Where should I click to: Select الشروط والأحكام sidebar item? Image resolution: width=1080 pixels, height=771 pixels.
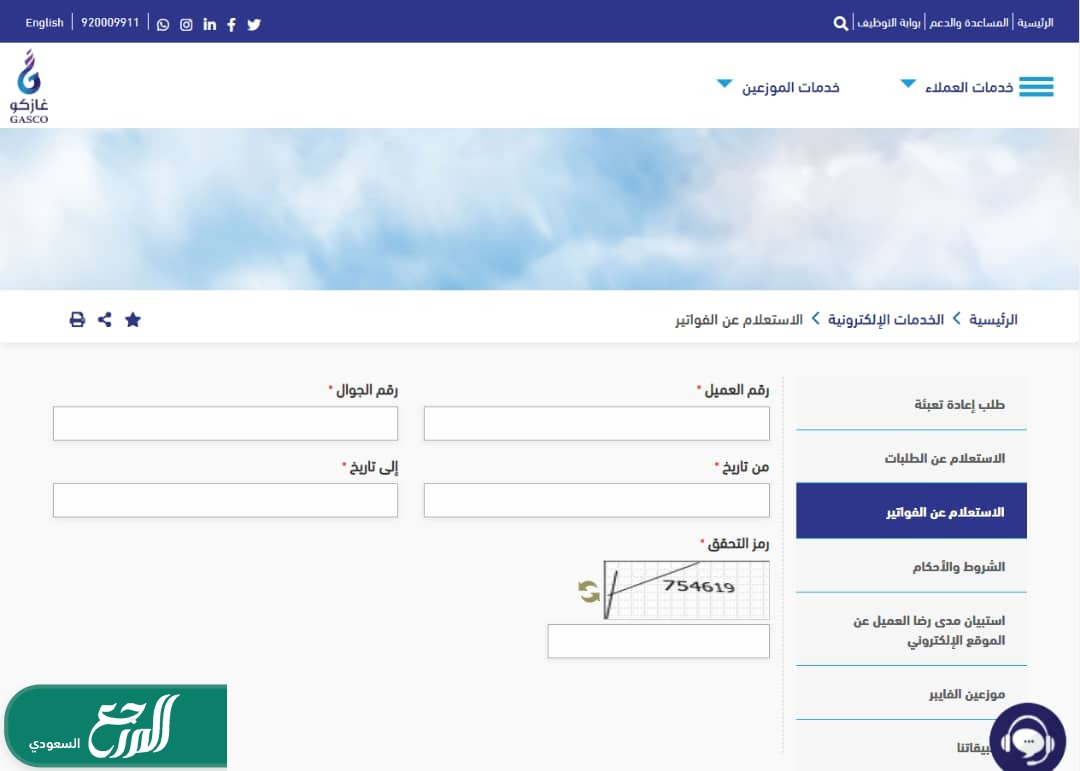point(958,567)
